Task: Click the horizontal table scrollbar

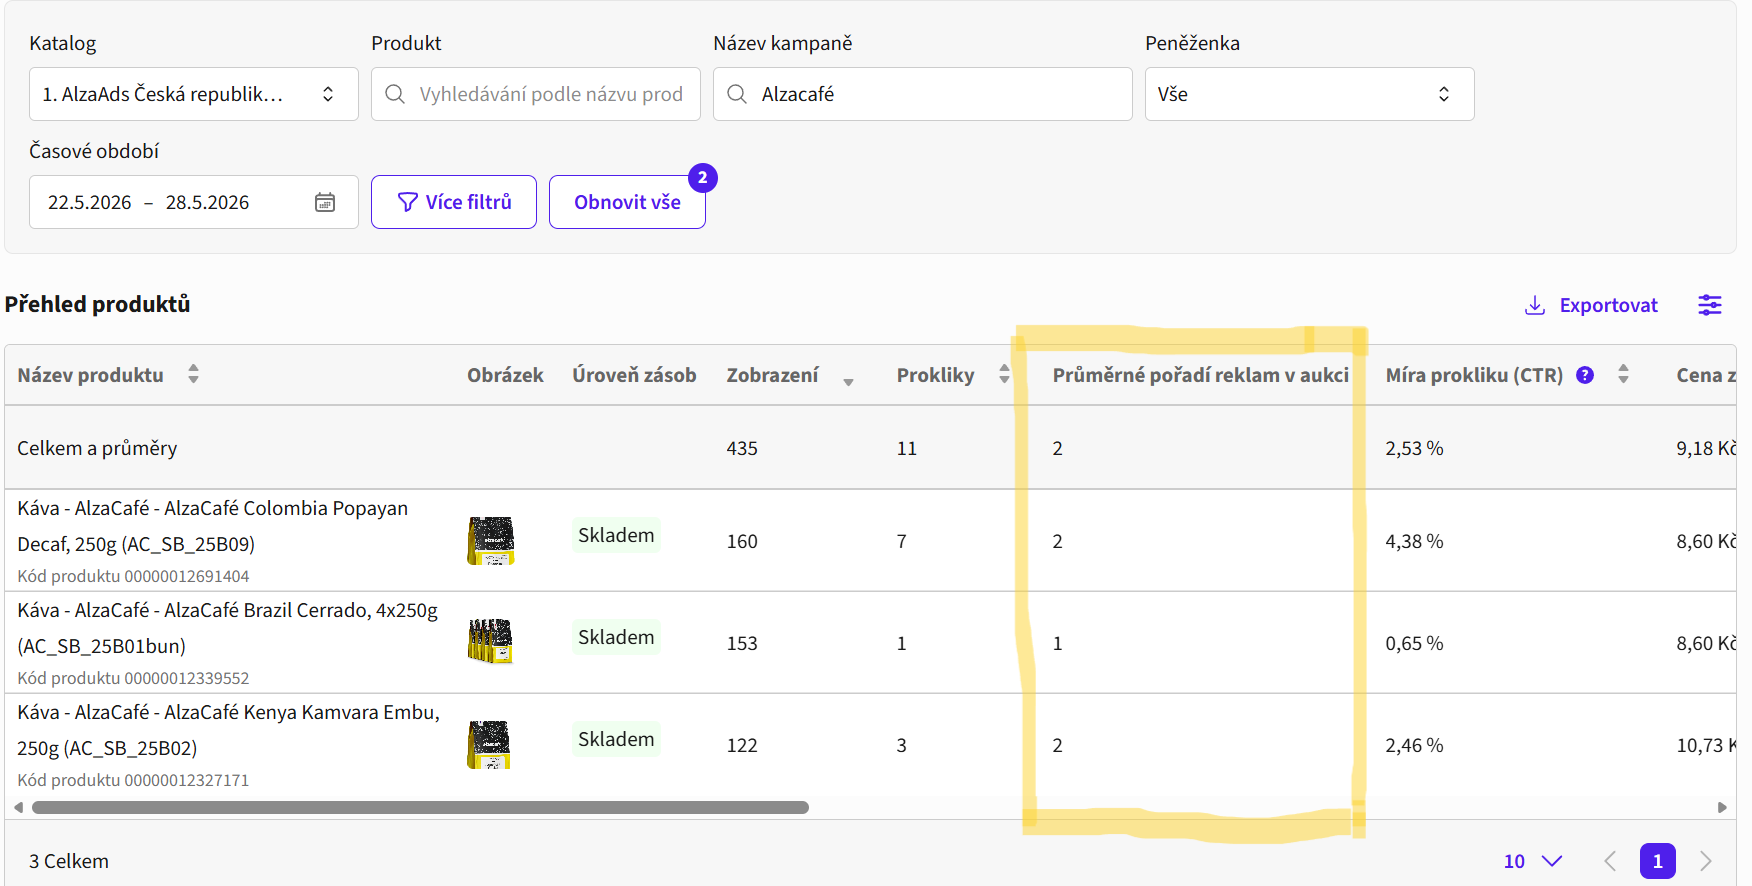Action: point(420,807)
